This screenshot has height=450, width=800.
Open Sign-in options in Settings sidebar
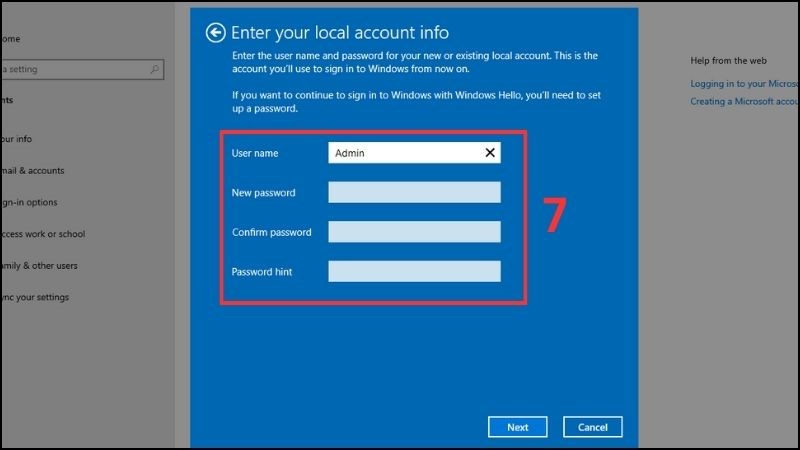29,202
